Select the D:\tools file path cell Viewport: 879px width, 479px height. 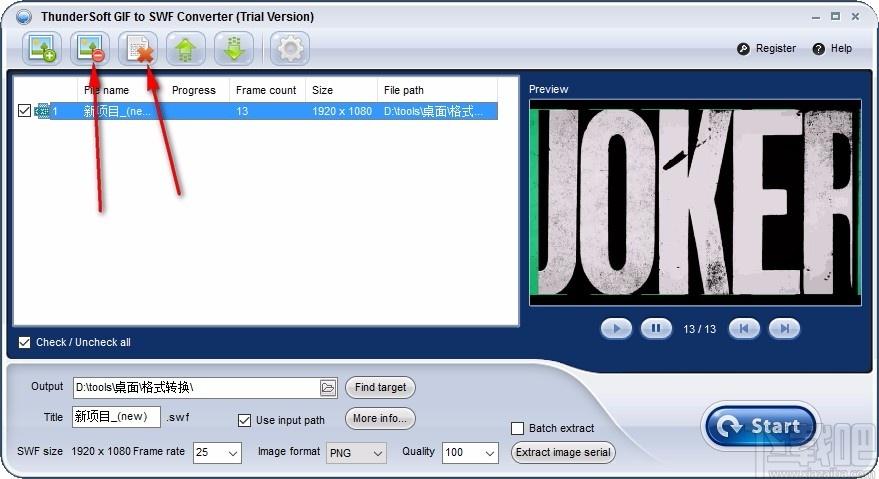click(x=433, y=111)
